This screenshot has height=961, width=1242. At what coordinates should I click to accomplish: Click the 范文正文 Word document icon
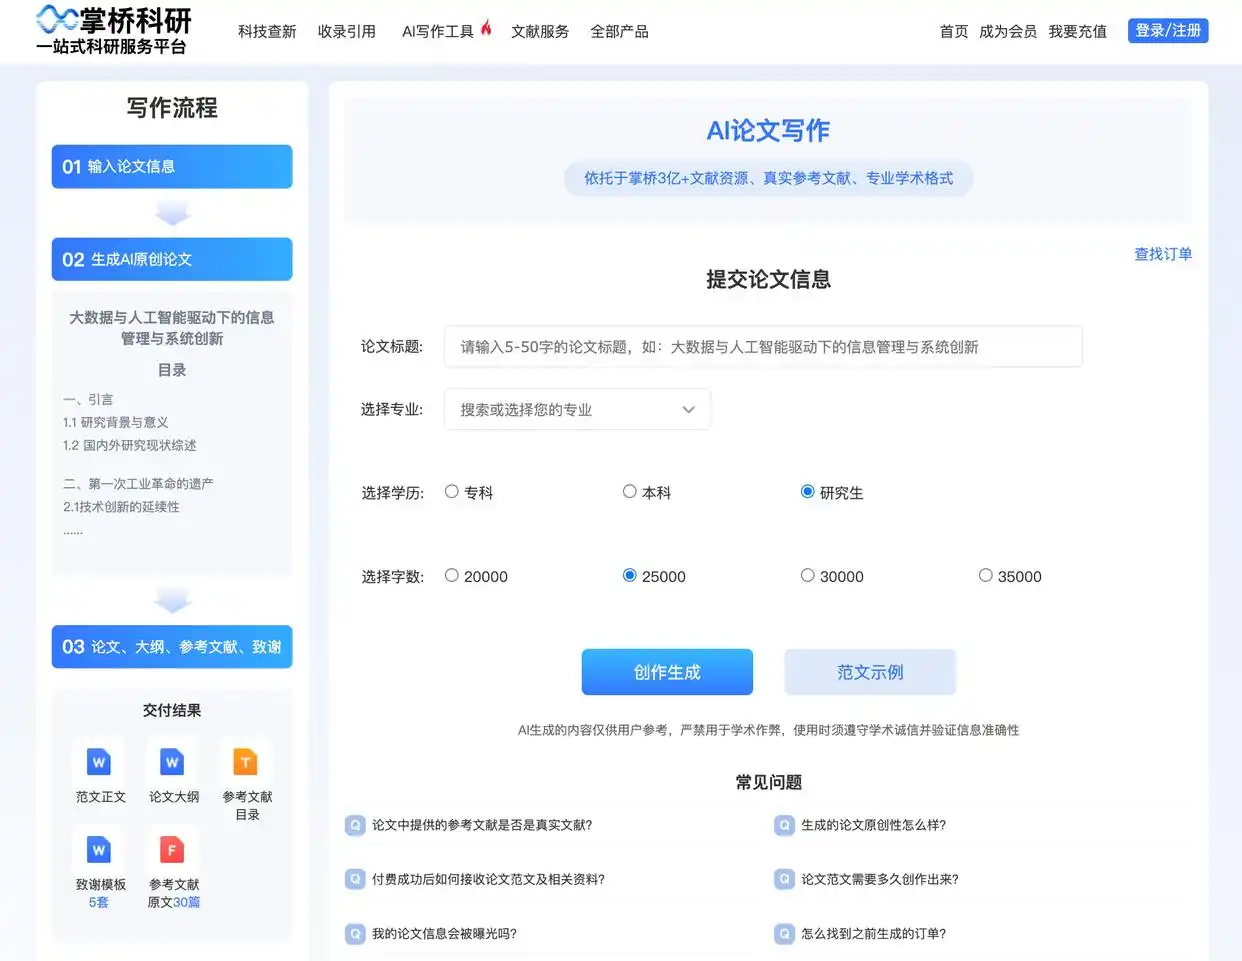98,762
